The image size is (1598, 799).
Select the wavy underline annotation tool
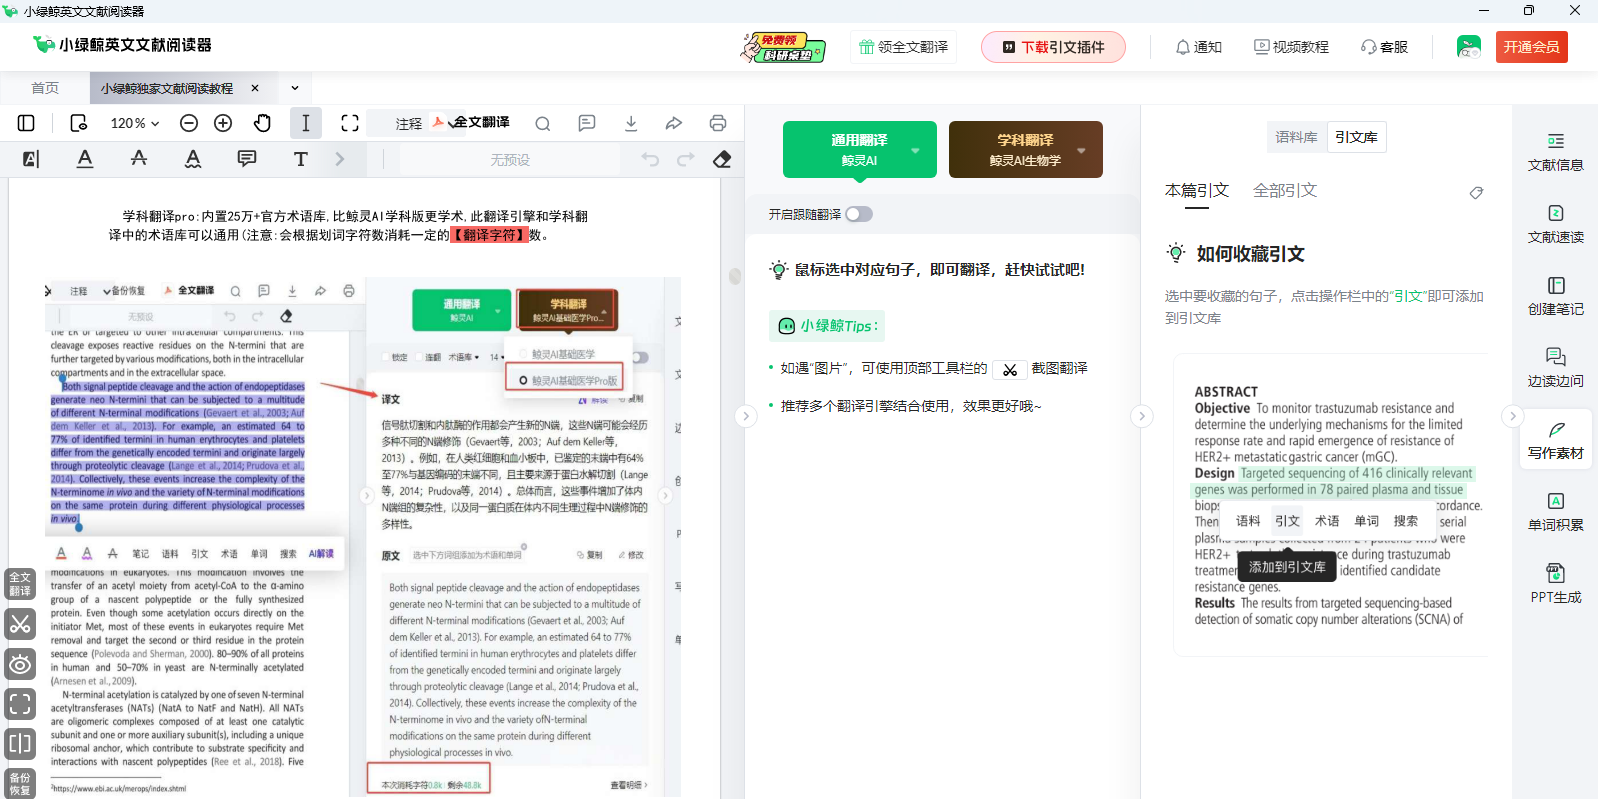pyautogui.click(x=193, y=159)
